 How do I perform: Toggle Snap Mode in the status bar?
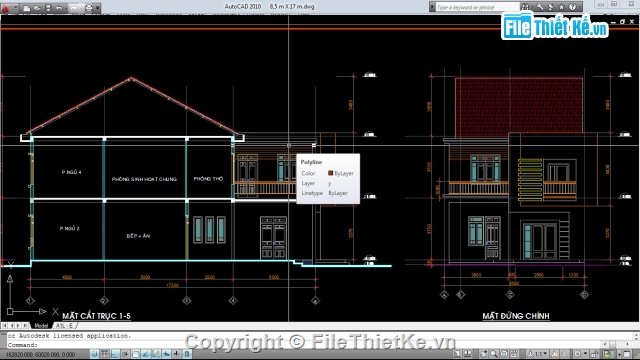coord(93,354)
